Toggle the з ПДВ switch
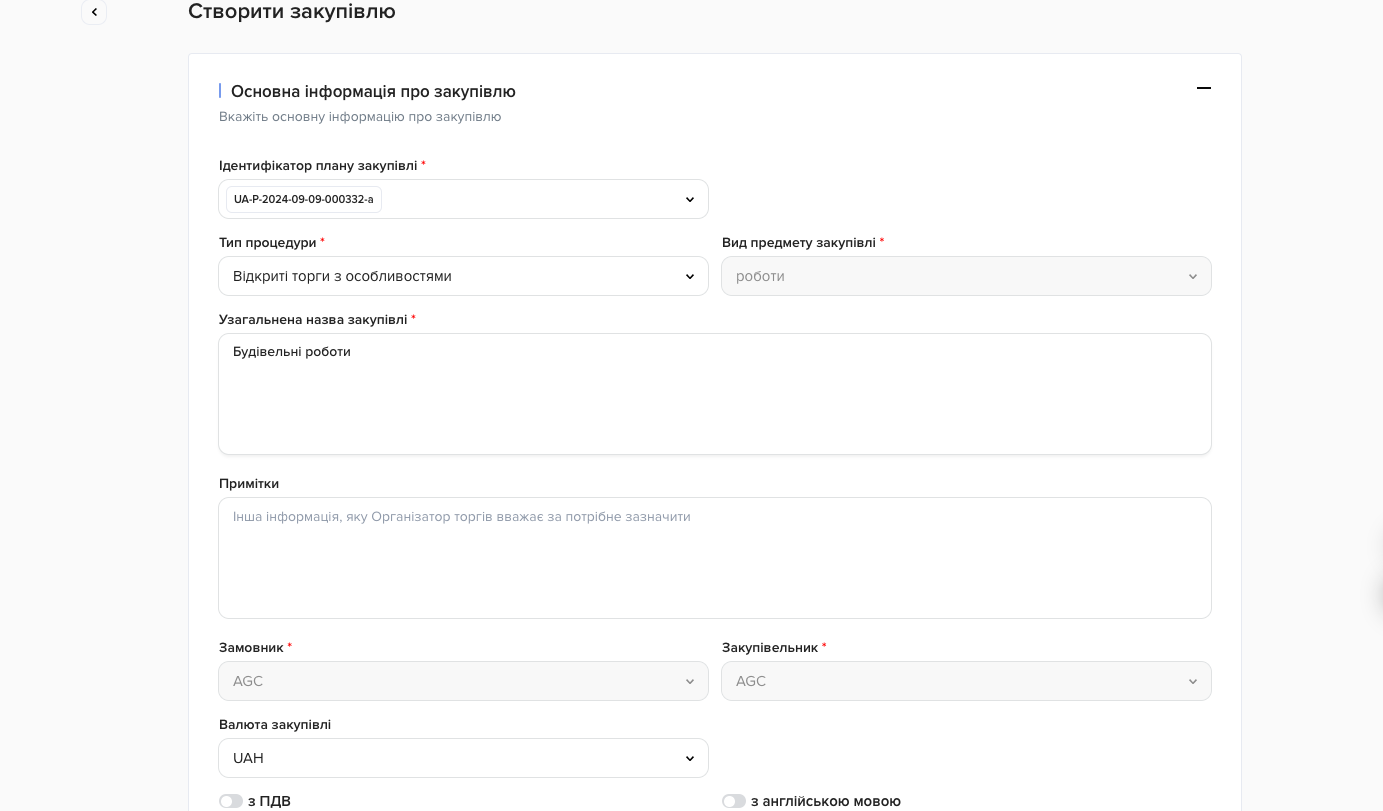Viewport: 1383px width, 811px height. click(x=231, y=801)
